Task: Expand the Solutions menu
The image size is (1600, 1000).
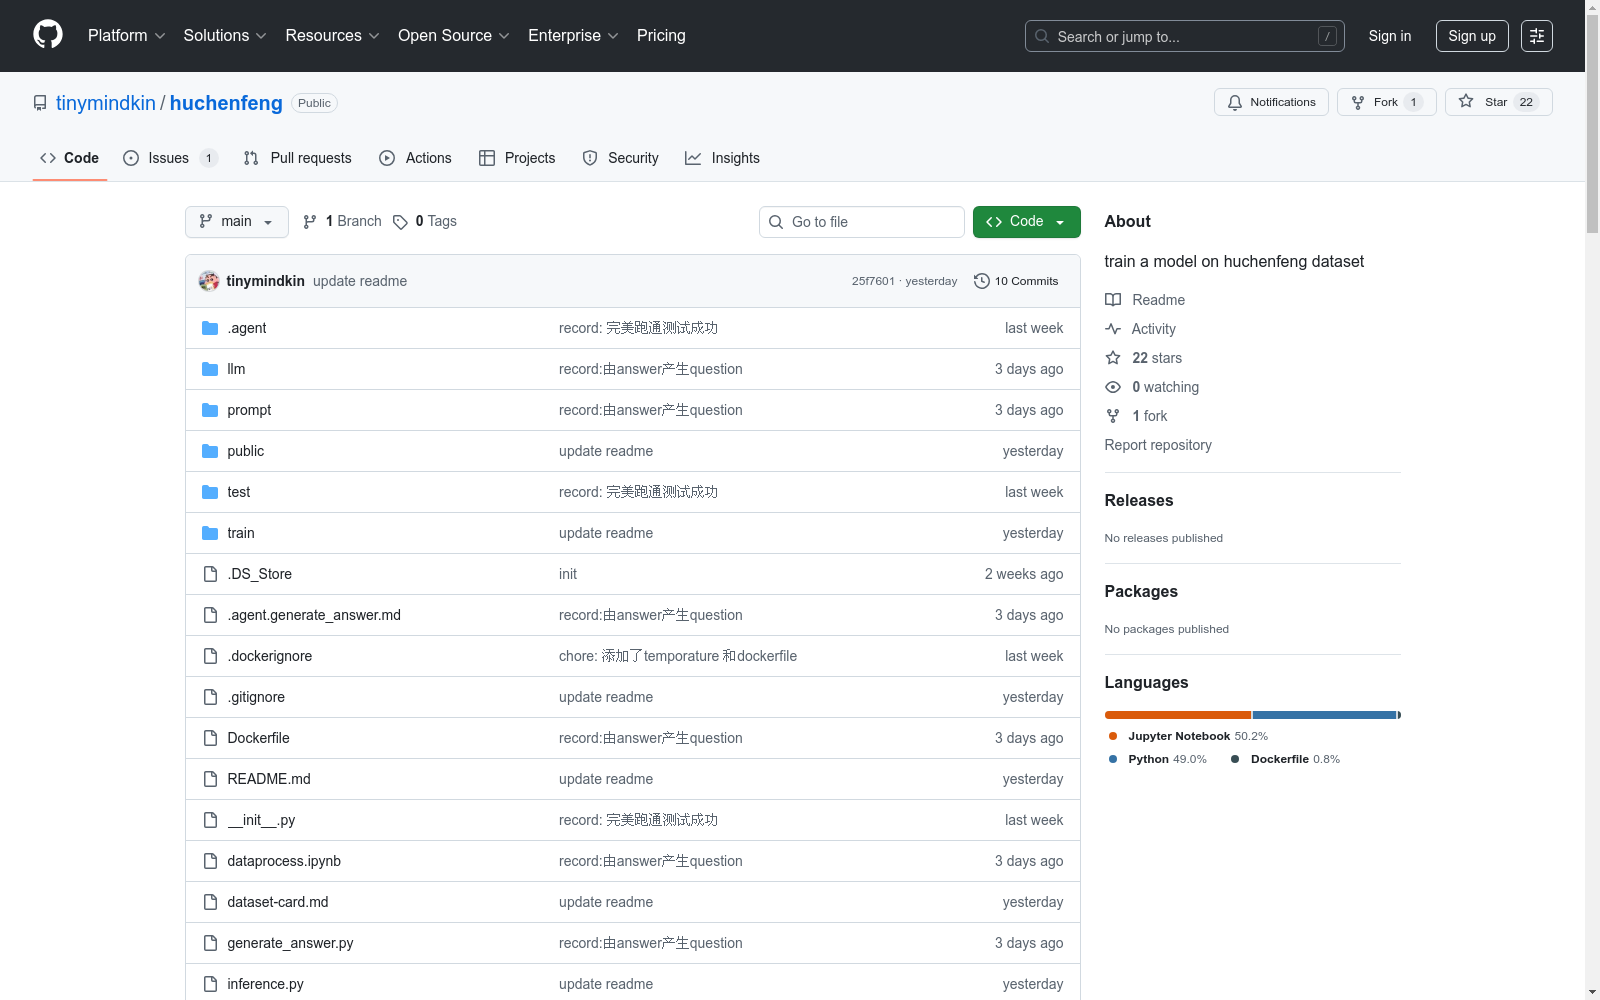Action: 225,36
